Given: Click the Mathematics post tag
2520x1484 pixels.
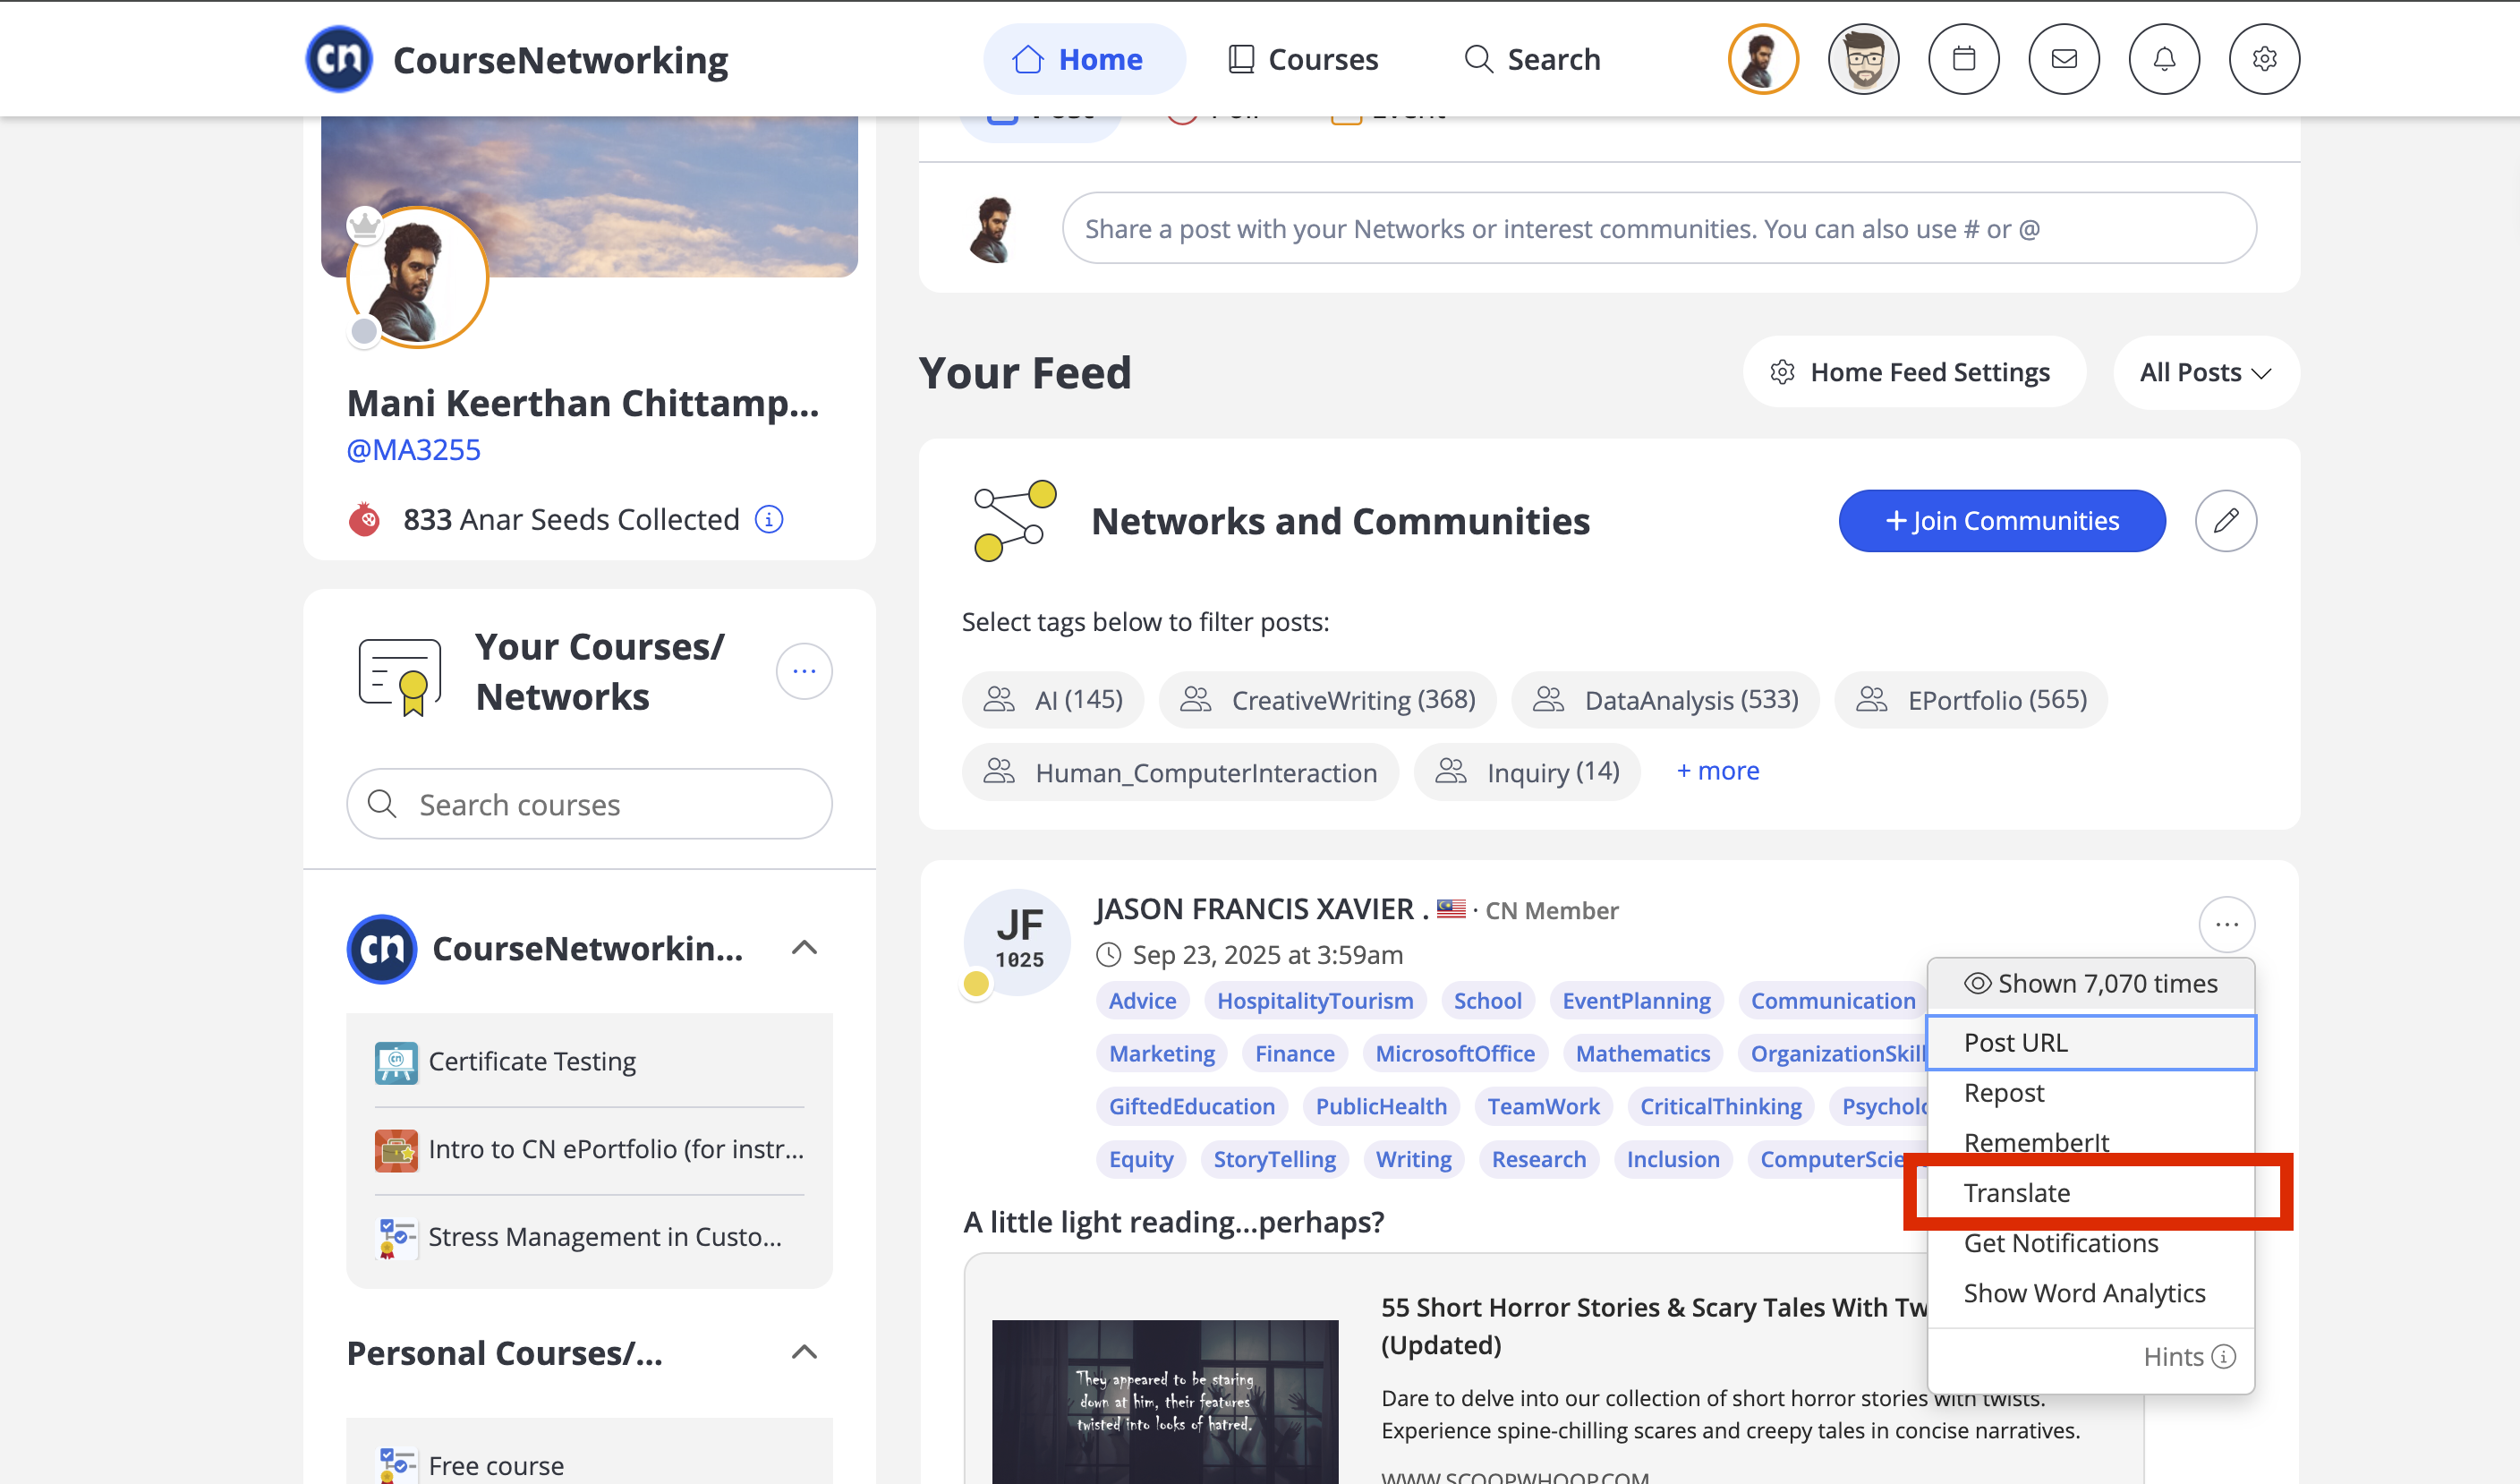Looking at the screenshot, I should click(1642, 1053).
